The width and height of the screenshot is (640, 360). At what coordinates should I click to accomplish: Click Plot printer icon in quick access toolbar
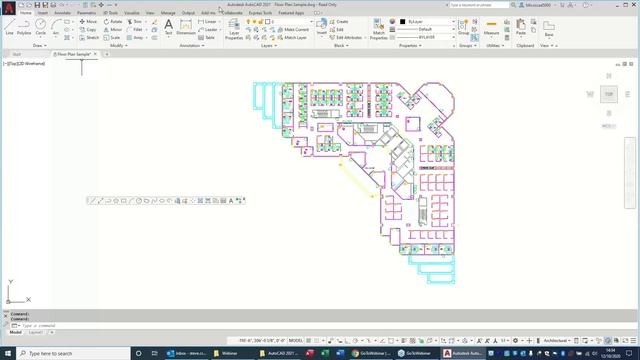(53, 5)
